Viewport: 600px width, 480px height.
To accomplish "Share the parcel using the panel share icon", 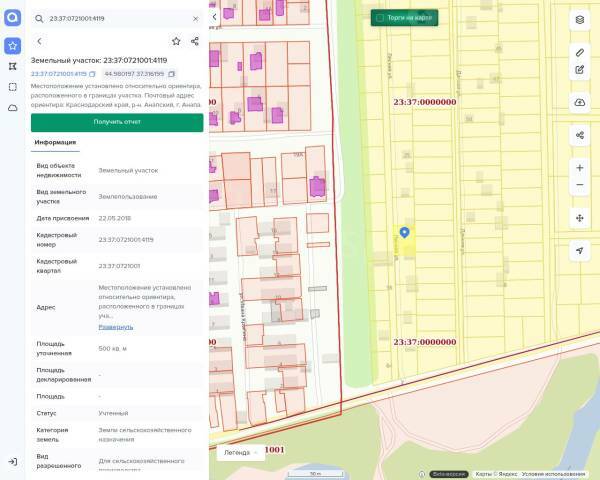I will pos(195,41).
